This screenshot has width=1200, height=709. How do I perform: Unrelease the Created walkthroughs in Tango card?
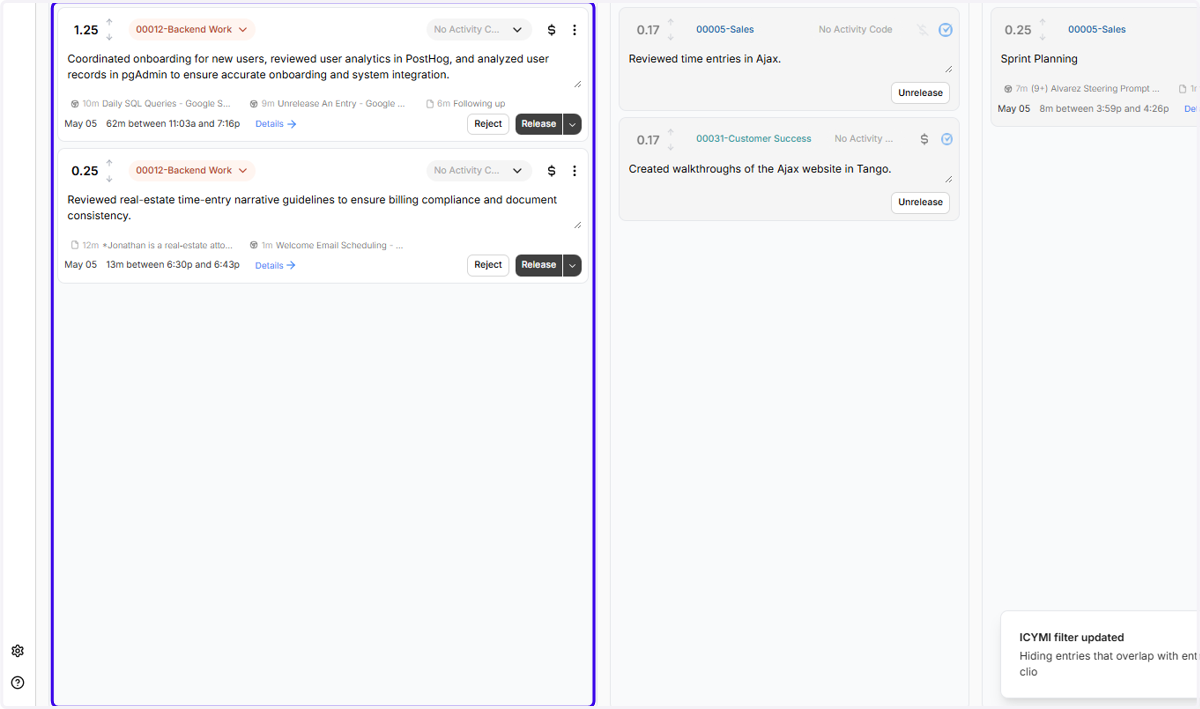click(x=920, y=202)
